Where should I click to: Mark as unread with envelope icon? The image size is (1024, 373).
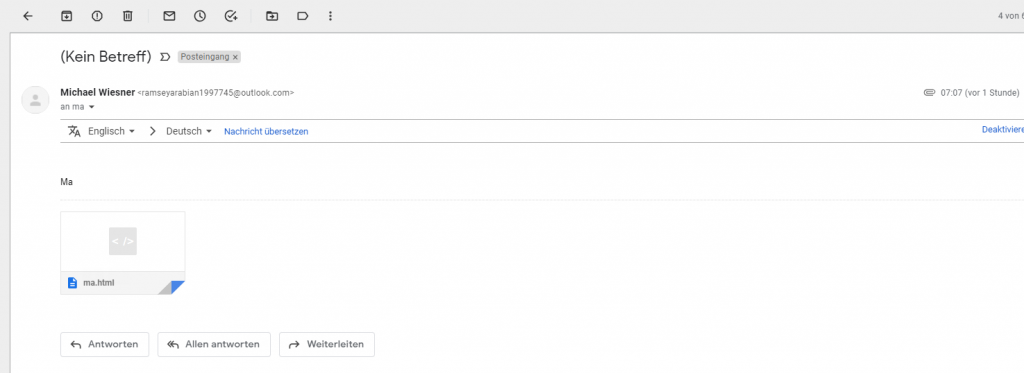tap(169, 16)
